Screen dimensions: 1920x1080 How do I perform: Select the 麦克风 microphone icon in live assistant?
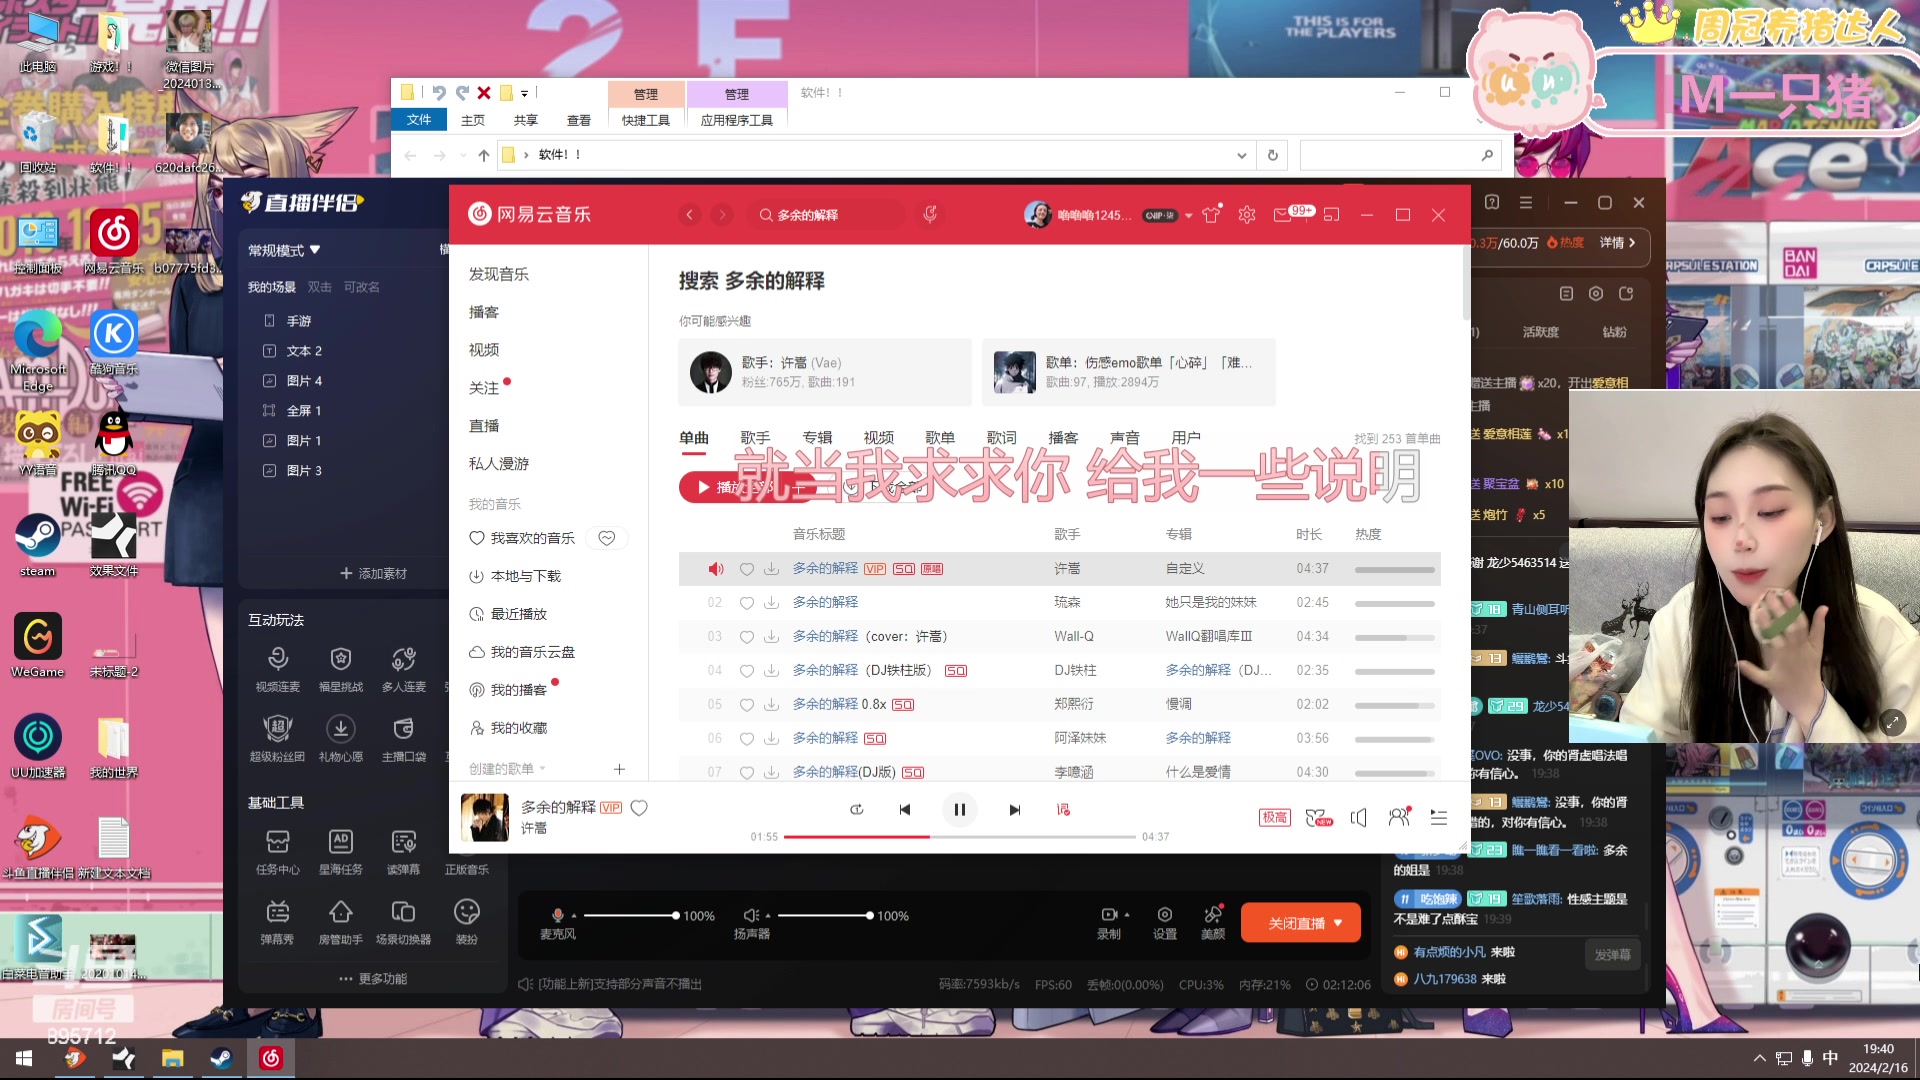click(557, 915)
